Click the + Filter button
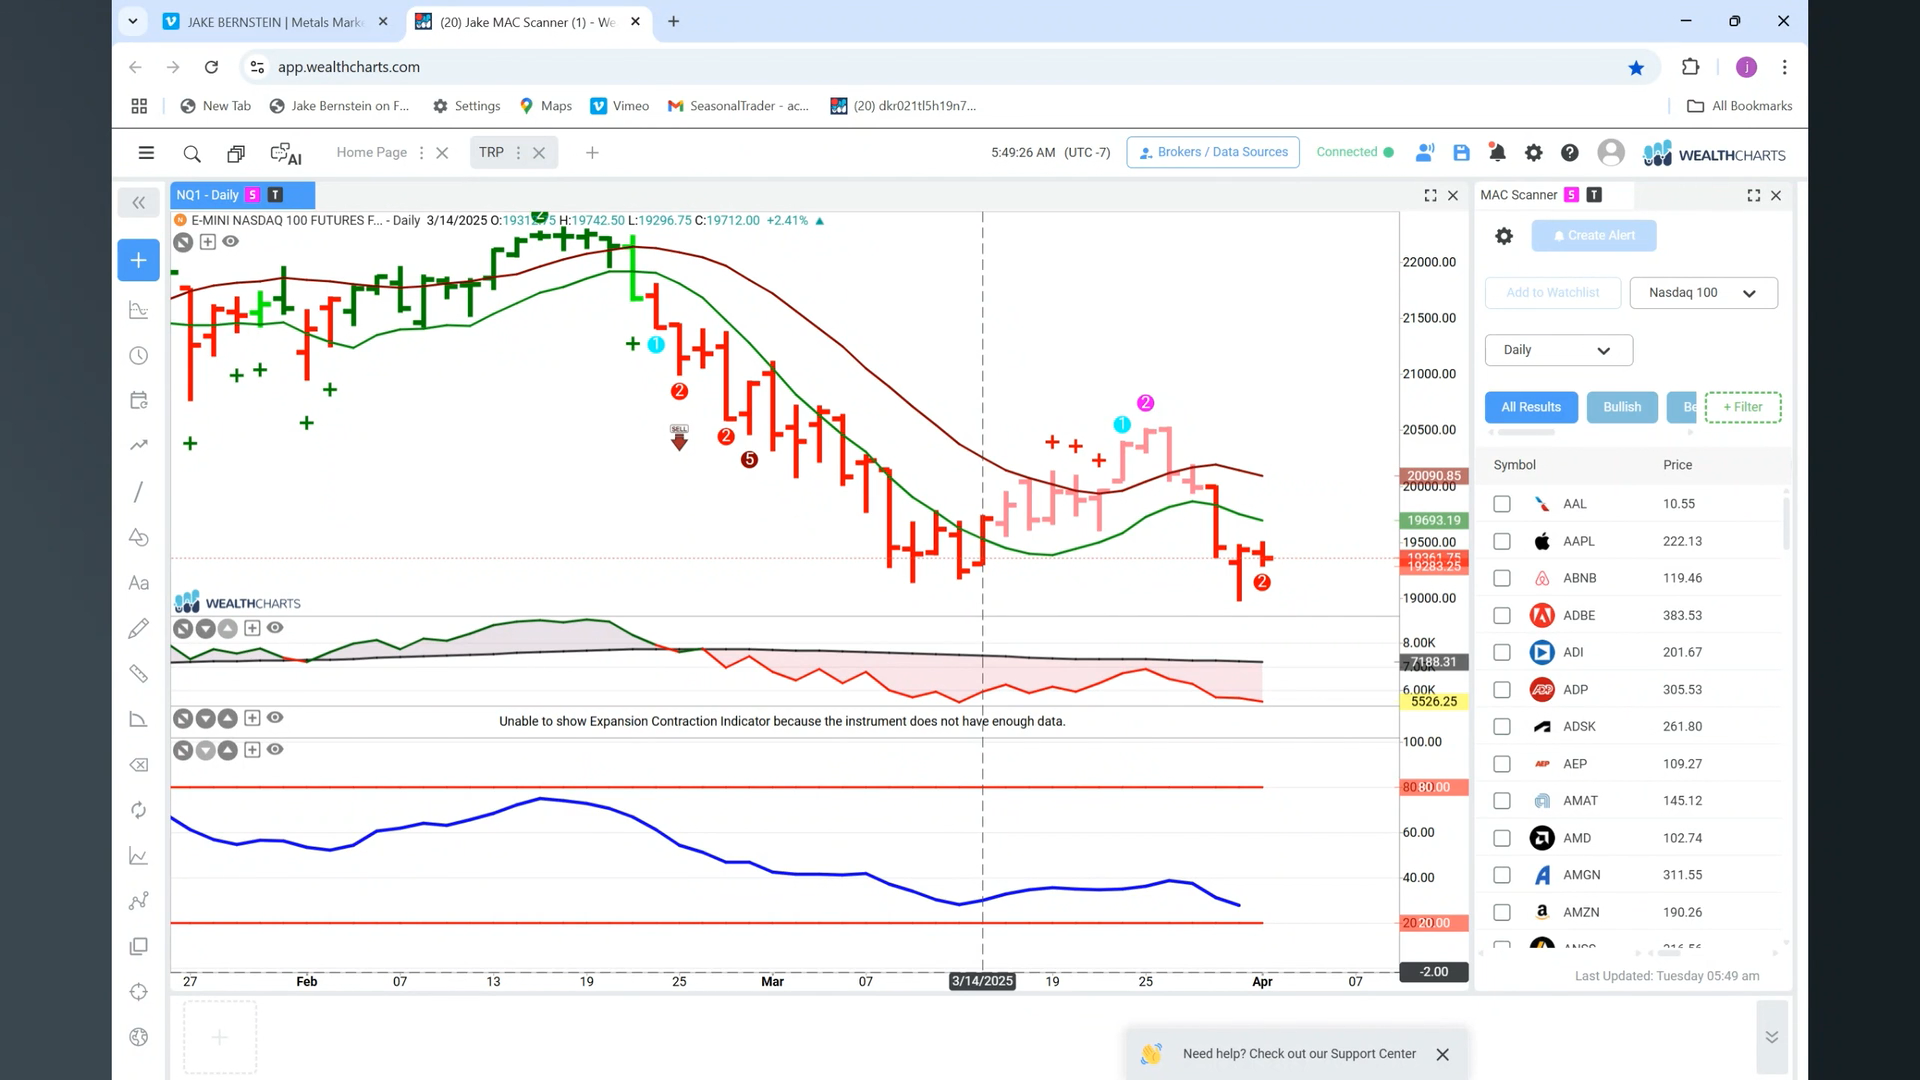1920x1080 pixels. (1743, 407)
